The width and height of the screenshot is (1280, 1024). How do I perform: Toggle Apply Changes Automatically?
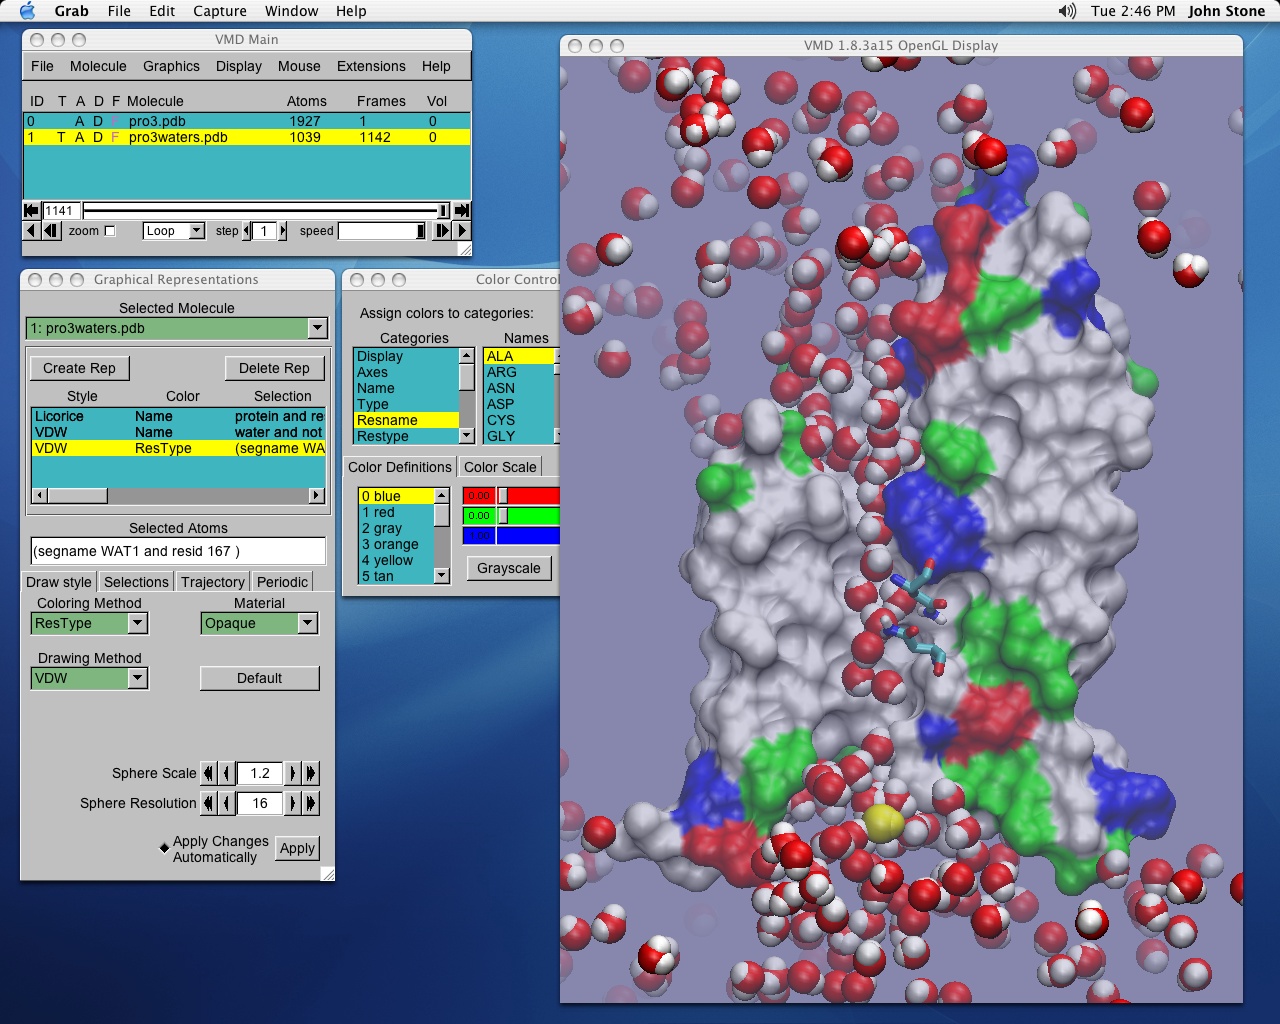click(x=165, y=848)
